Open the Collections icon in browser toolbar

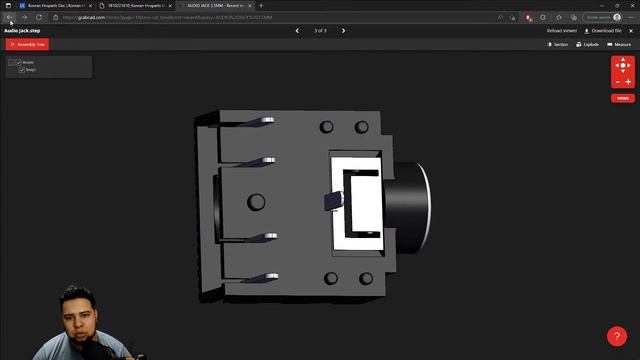(574, 18)
